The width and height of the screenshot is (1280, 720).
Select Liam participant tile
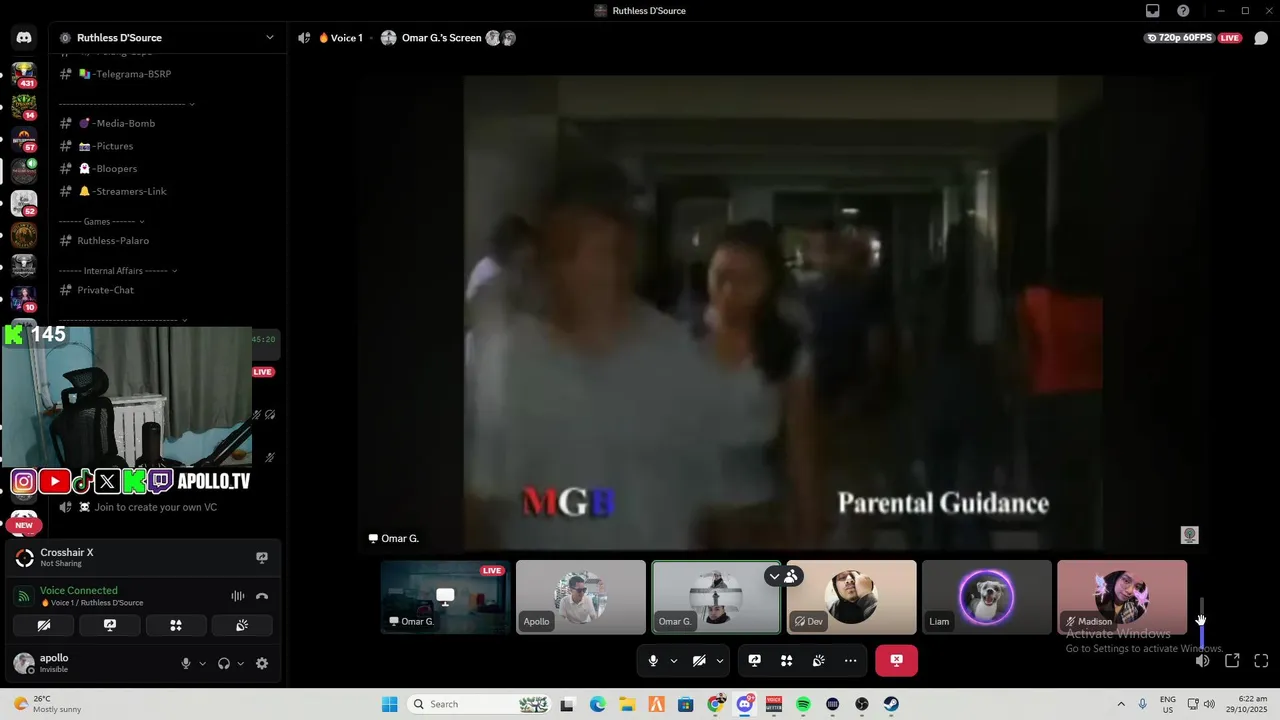click(987, 597)
